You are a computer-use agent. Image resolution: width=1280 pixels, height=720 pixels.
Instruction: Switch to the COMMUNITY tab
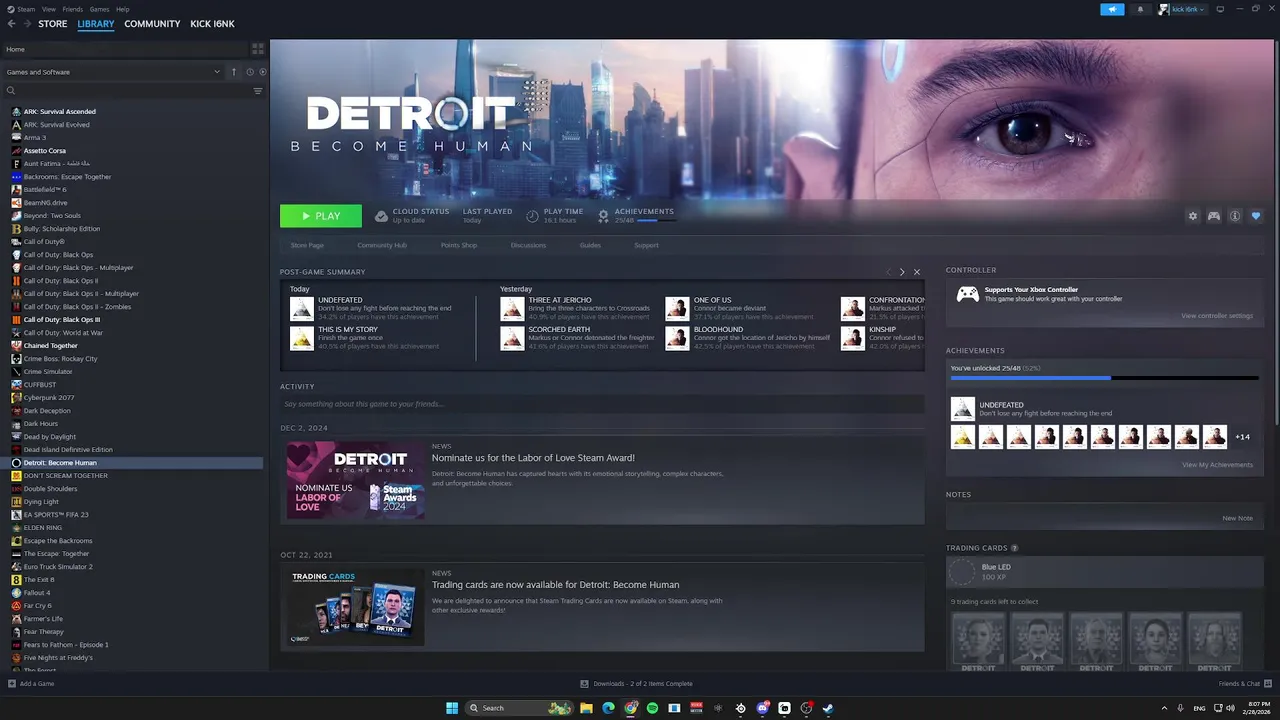click(152, 24)
